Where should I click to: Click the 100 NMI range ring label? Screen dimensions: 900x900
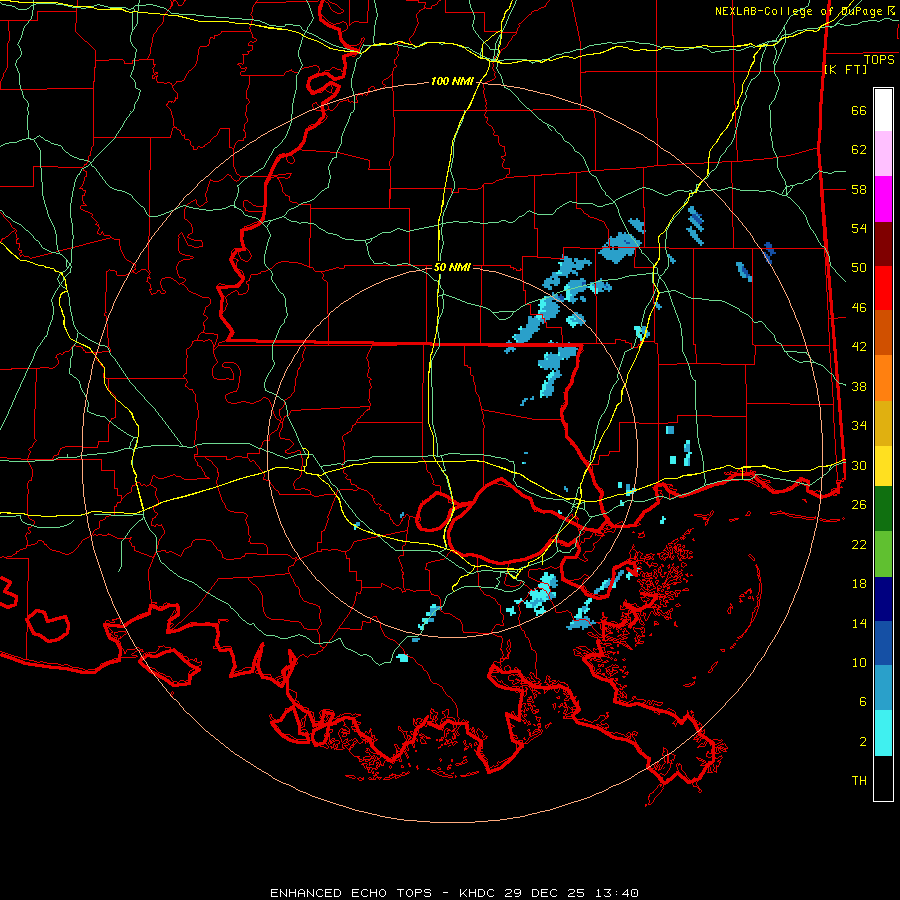tap(452, 82)
